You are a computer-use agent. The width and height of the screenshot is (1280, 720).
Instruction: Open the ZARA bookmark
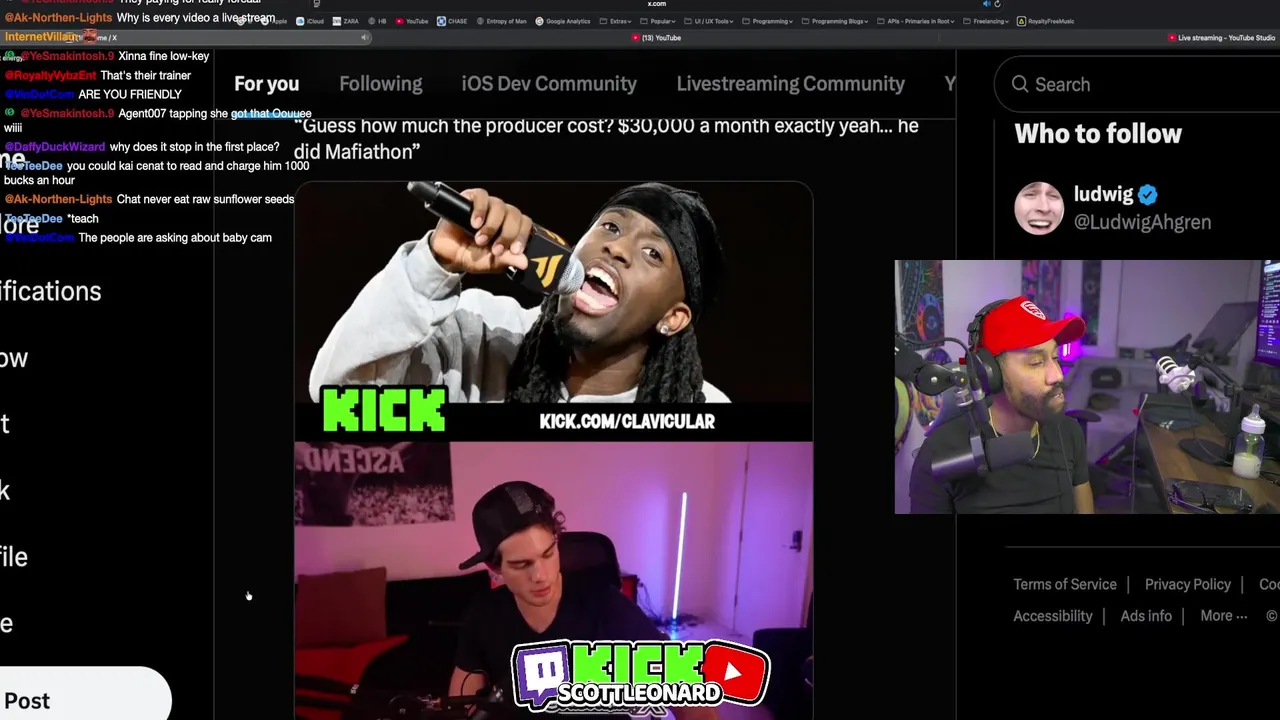(346, 21)
